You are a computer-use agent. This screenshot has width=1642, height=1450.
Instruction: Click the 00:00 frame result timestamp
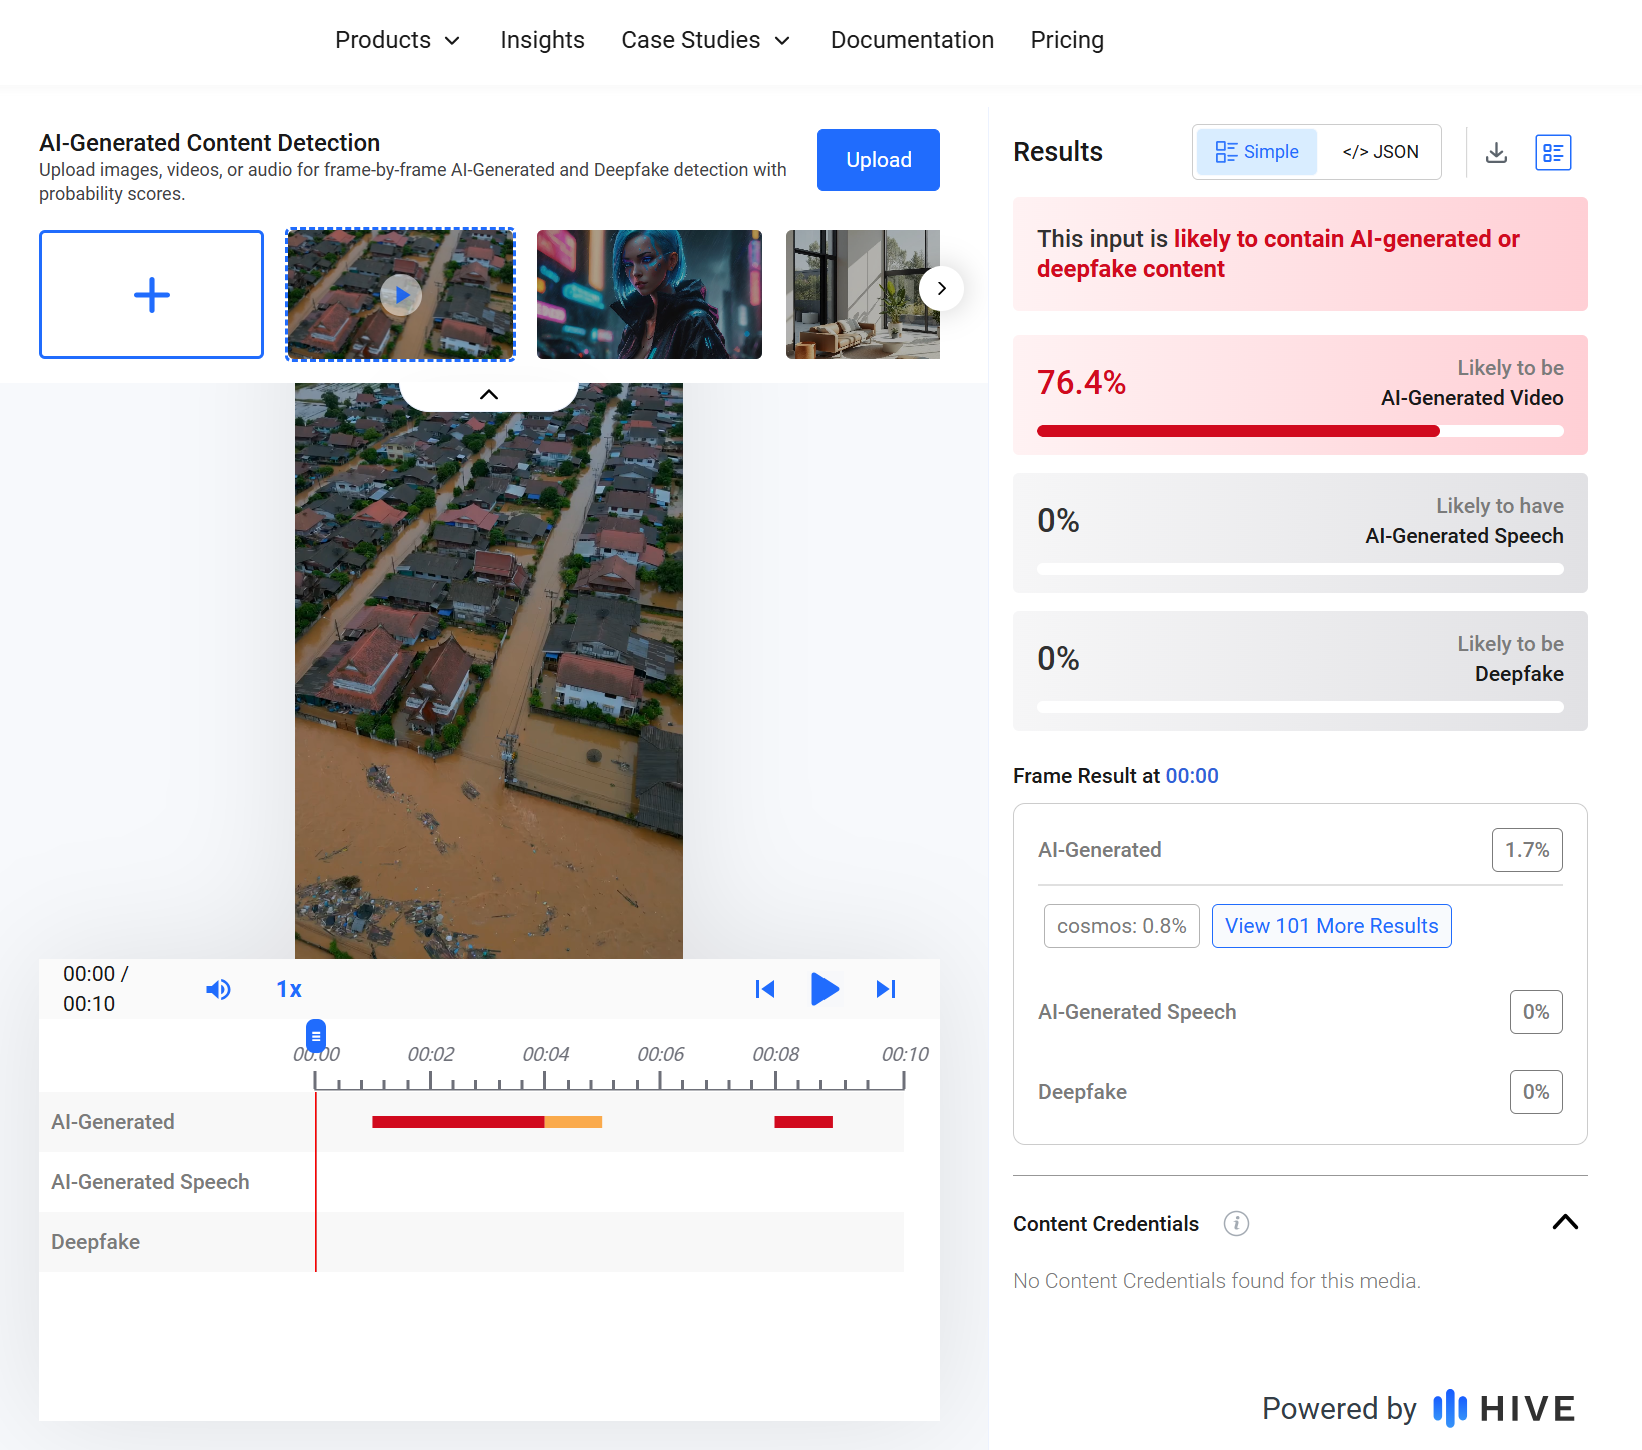(1192, 776)
